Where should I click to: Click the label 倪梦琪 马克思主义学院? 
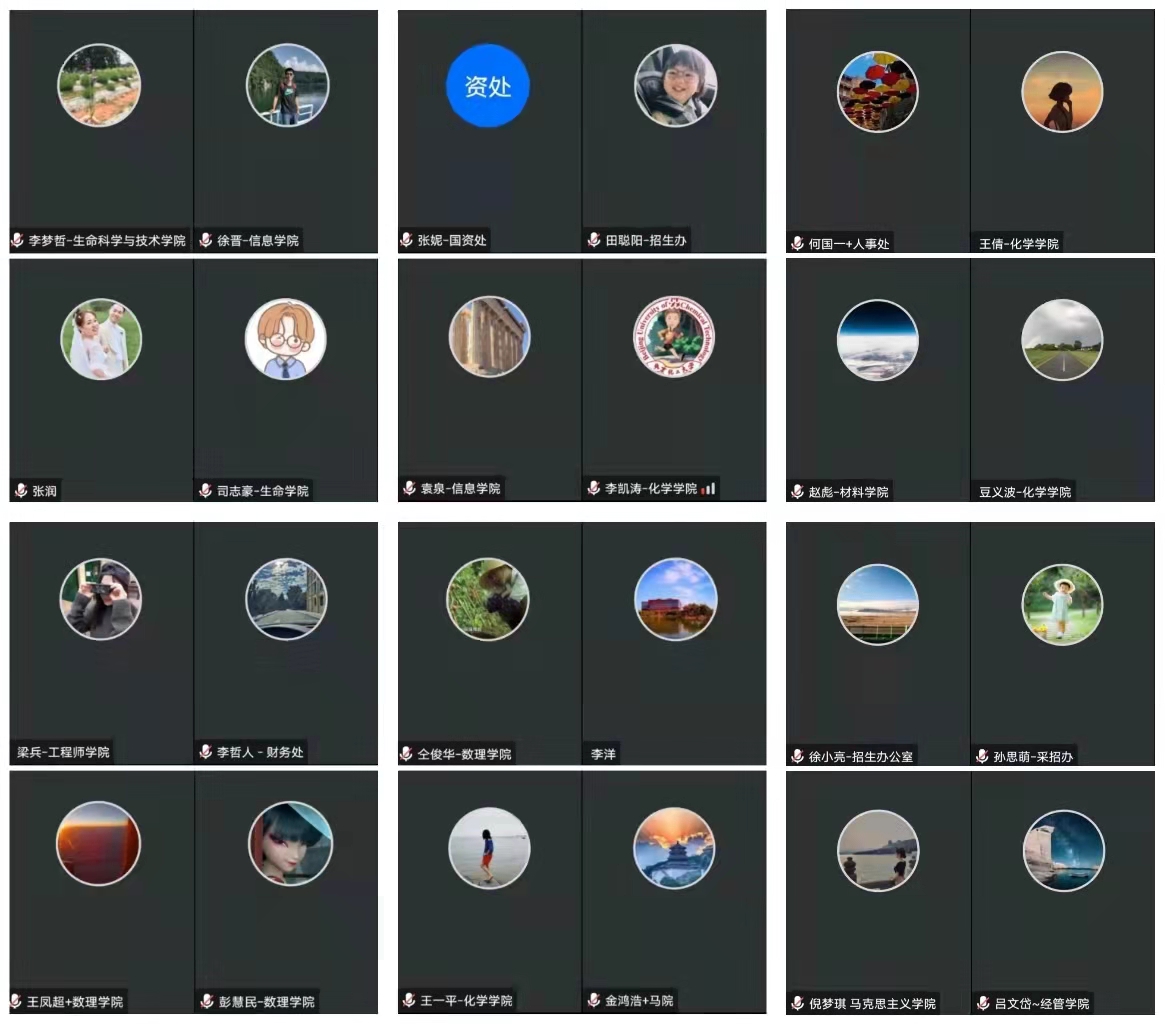tap(872, 1004)
